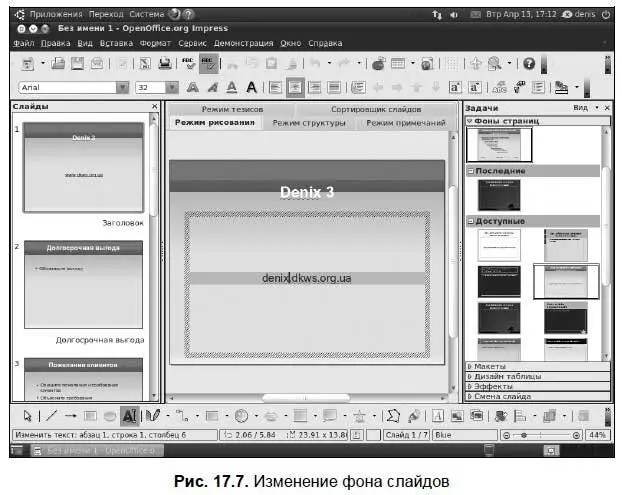Open the Fontwork Gallery icon
Screen dimensions: 622x495
438,416
